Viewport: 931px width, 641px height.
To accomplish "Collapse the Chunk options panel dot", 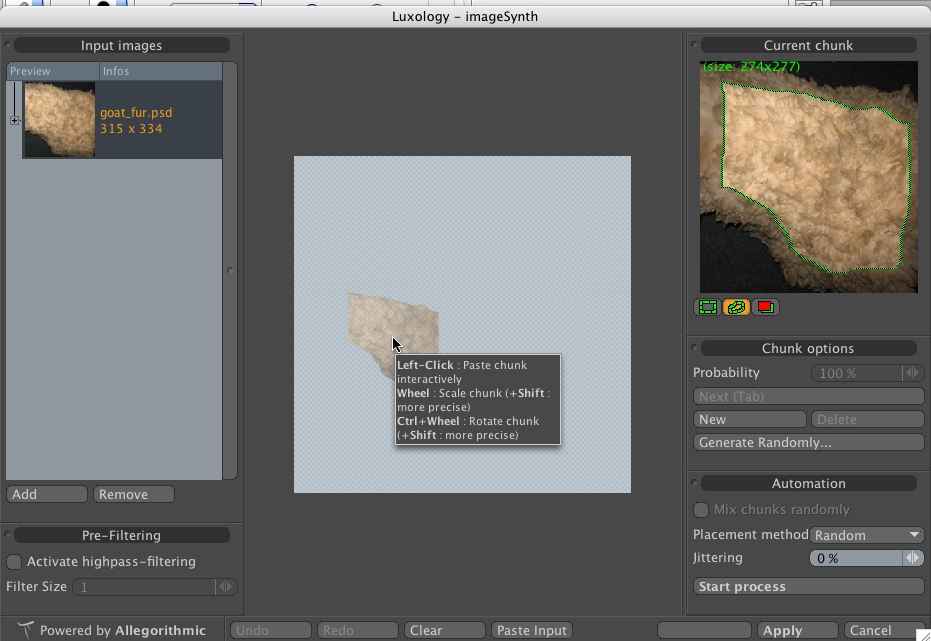I will click(695, 349).
